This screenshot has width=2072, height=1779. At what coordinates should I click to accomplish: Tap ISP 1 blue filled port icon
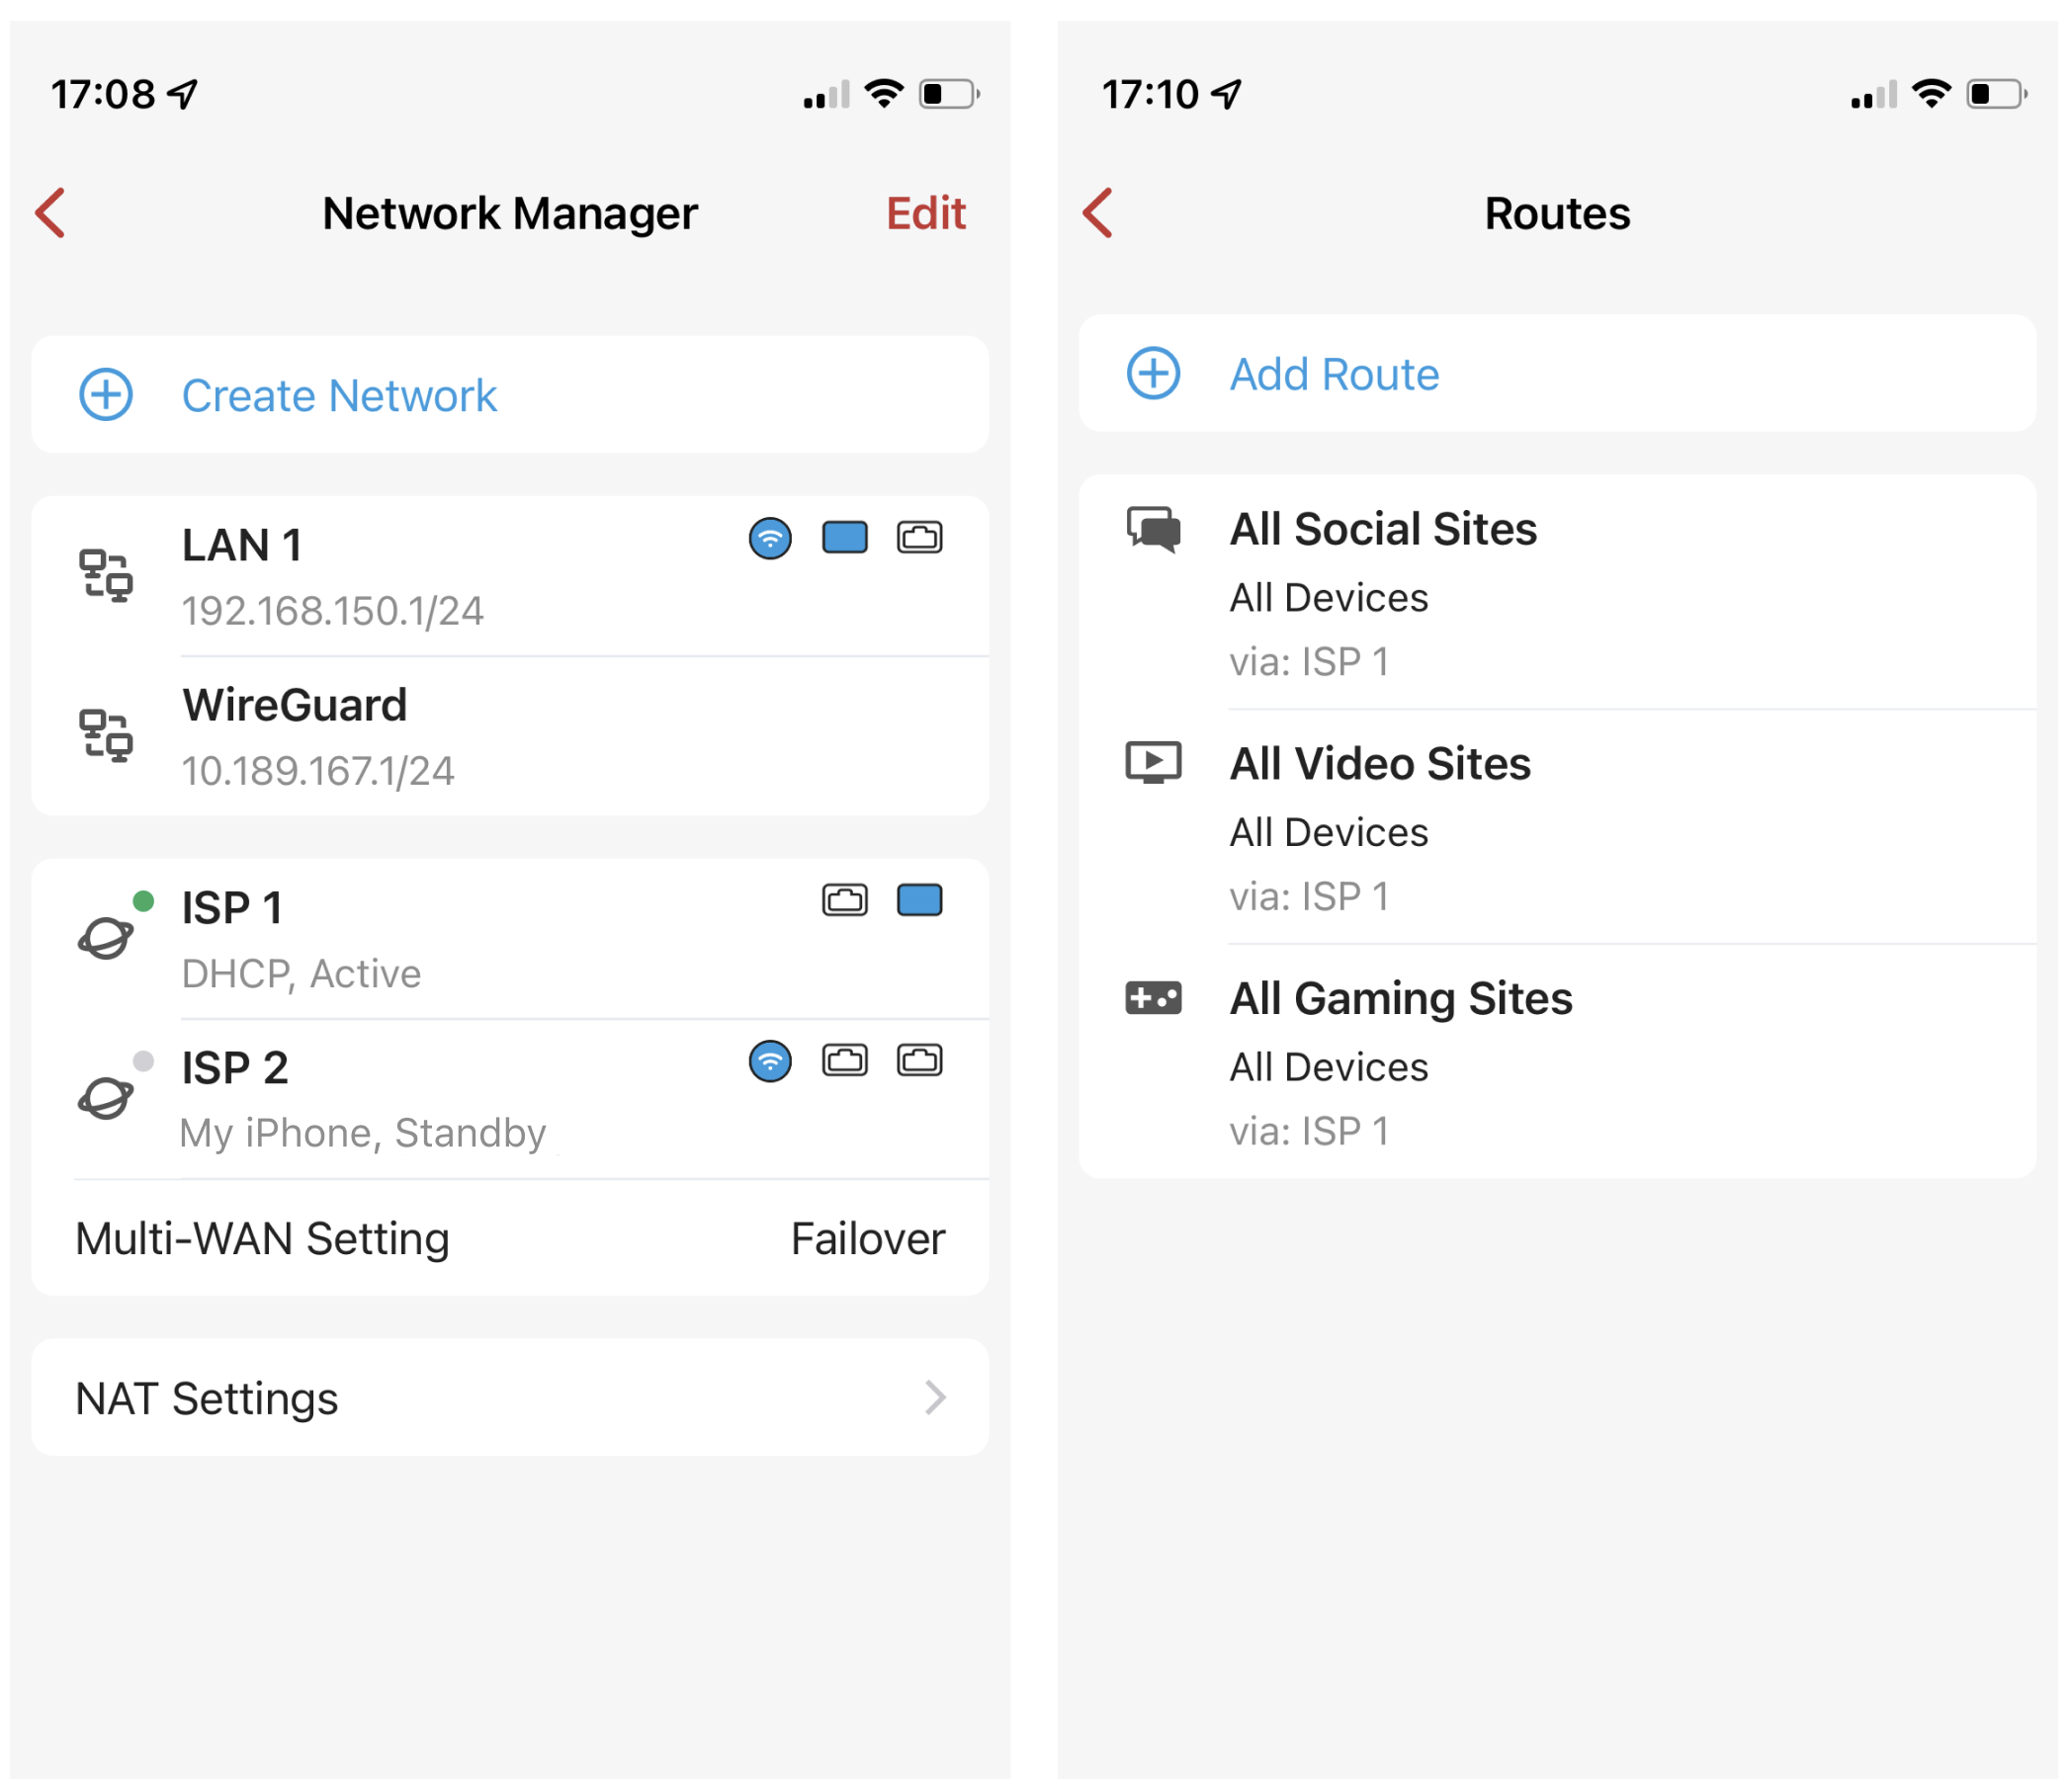click(920, 900)
